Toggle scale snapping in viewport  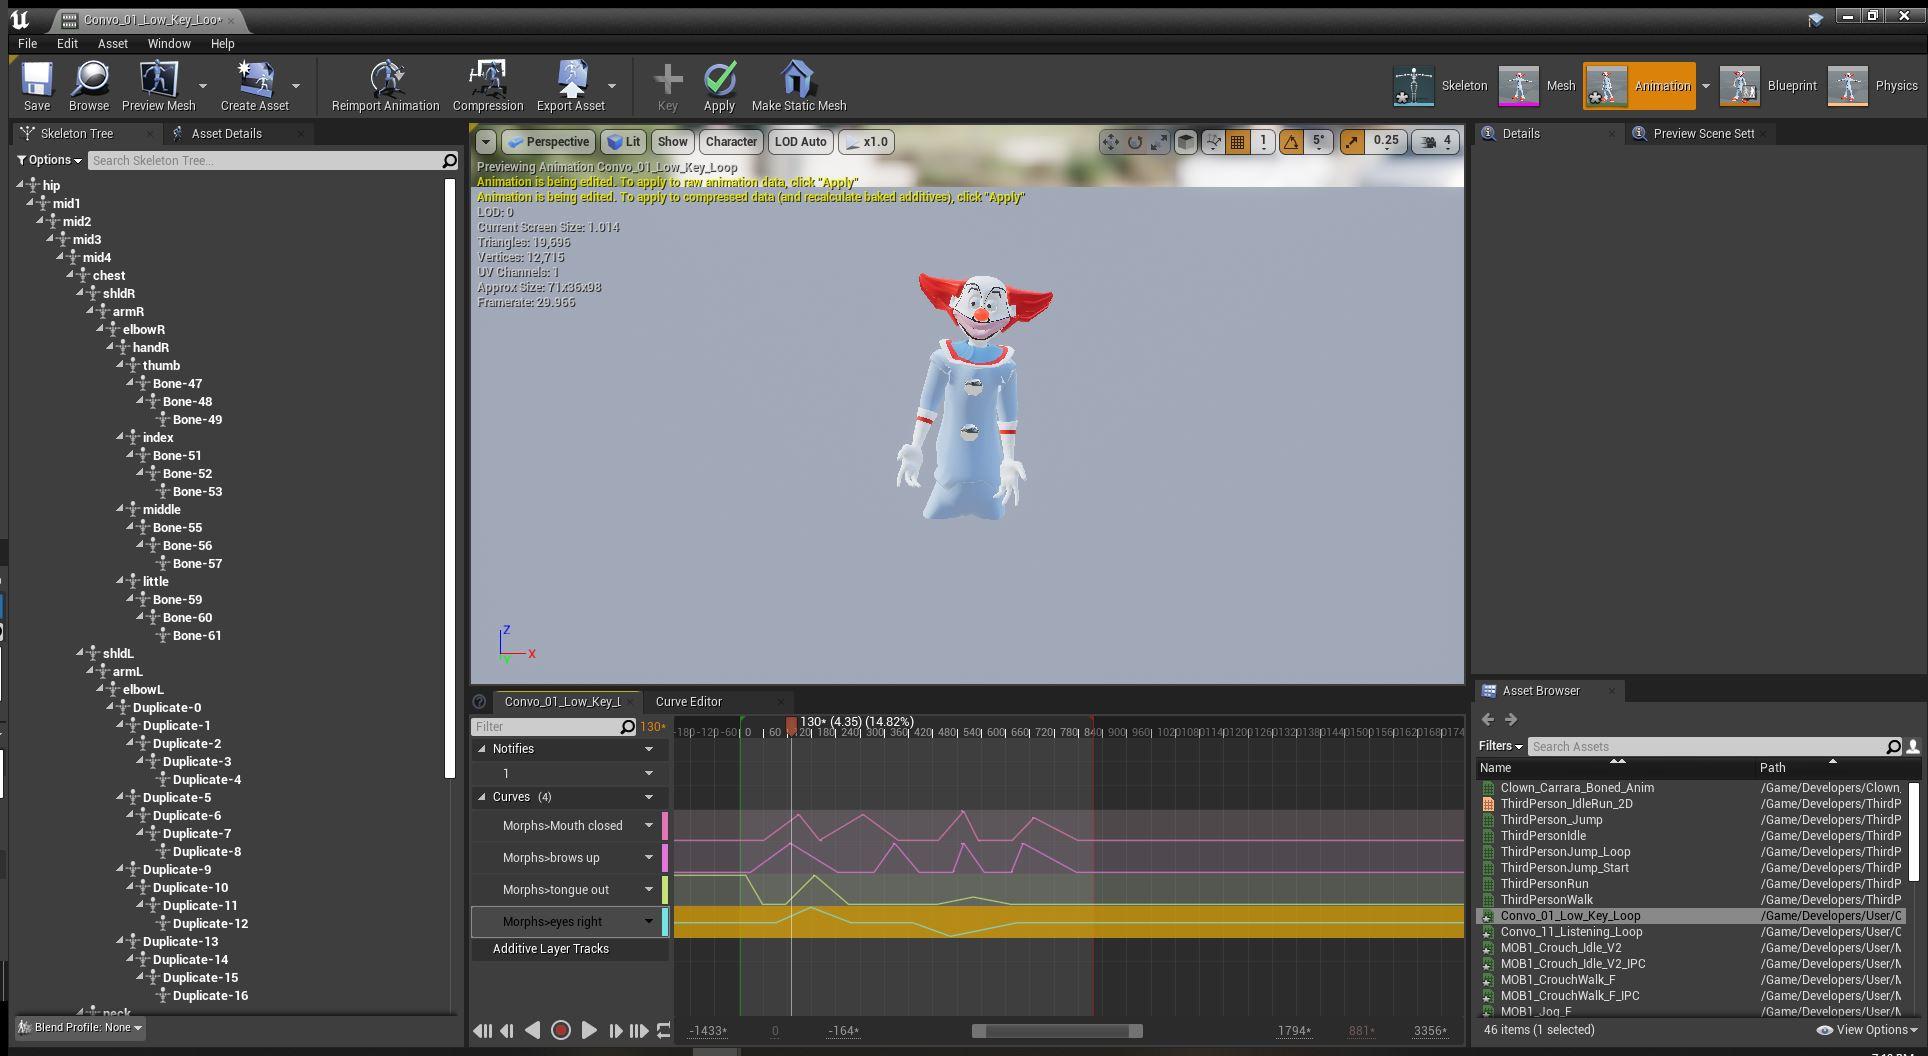coord(1352,142)
